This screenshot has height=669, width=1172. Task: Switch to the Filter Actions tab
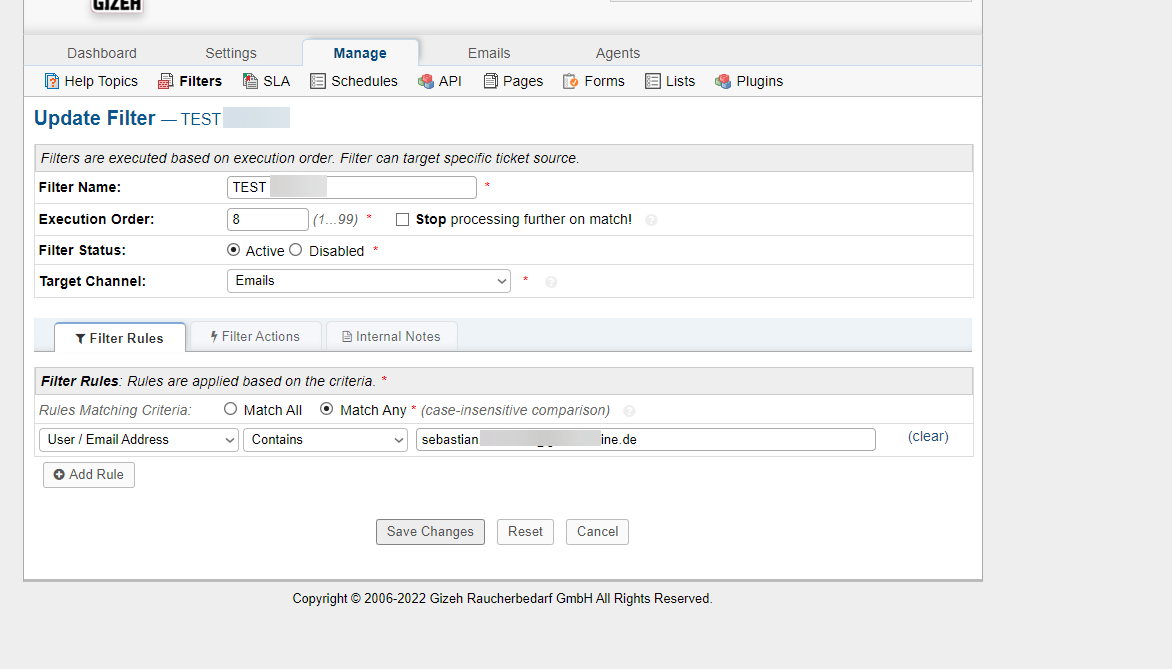(255, 337)
